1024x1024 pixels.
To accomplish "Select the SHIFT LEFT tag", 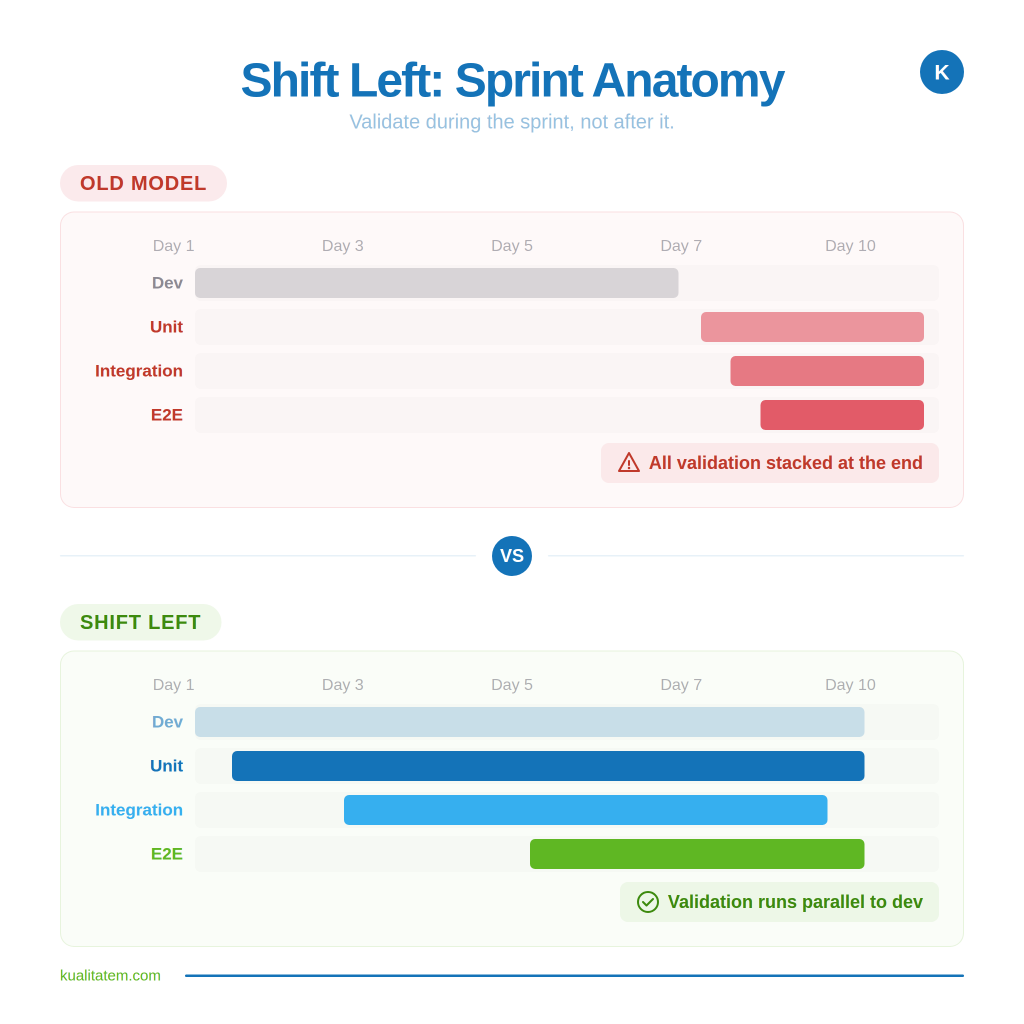I will tap(140, 622).
